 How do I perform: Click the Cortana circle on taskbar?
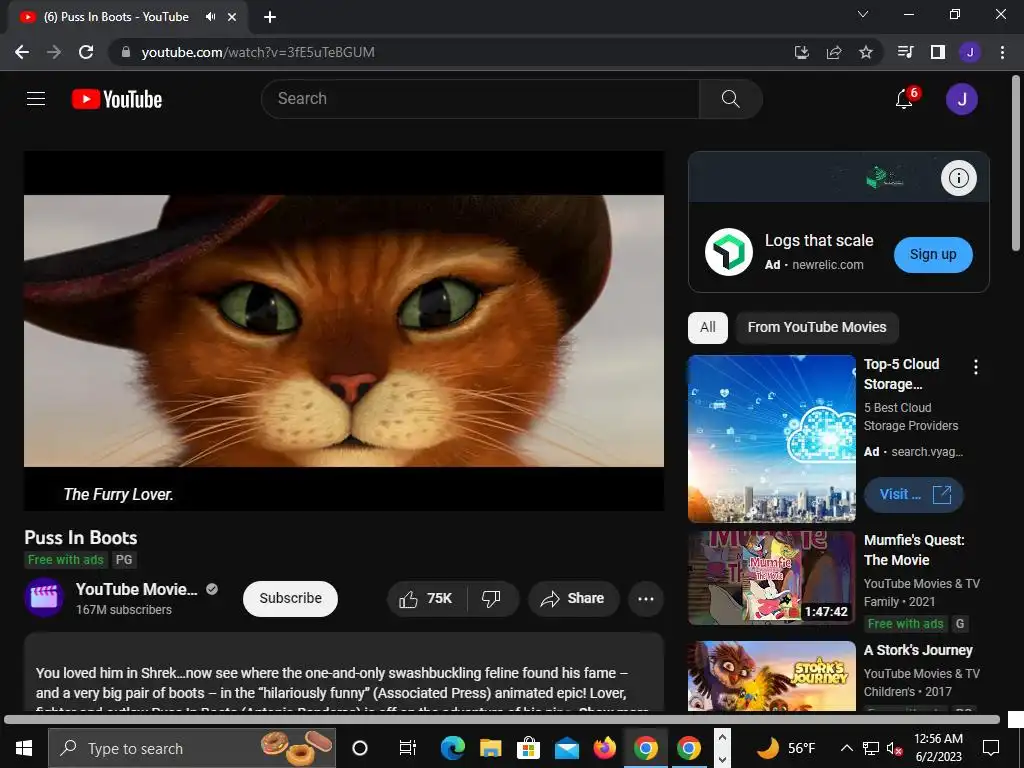[x=360, y=748]
